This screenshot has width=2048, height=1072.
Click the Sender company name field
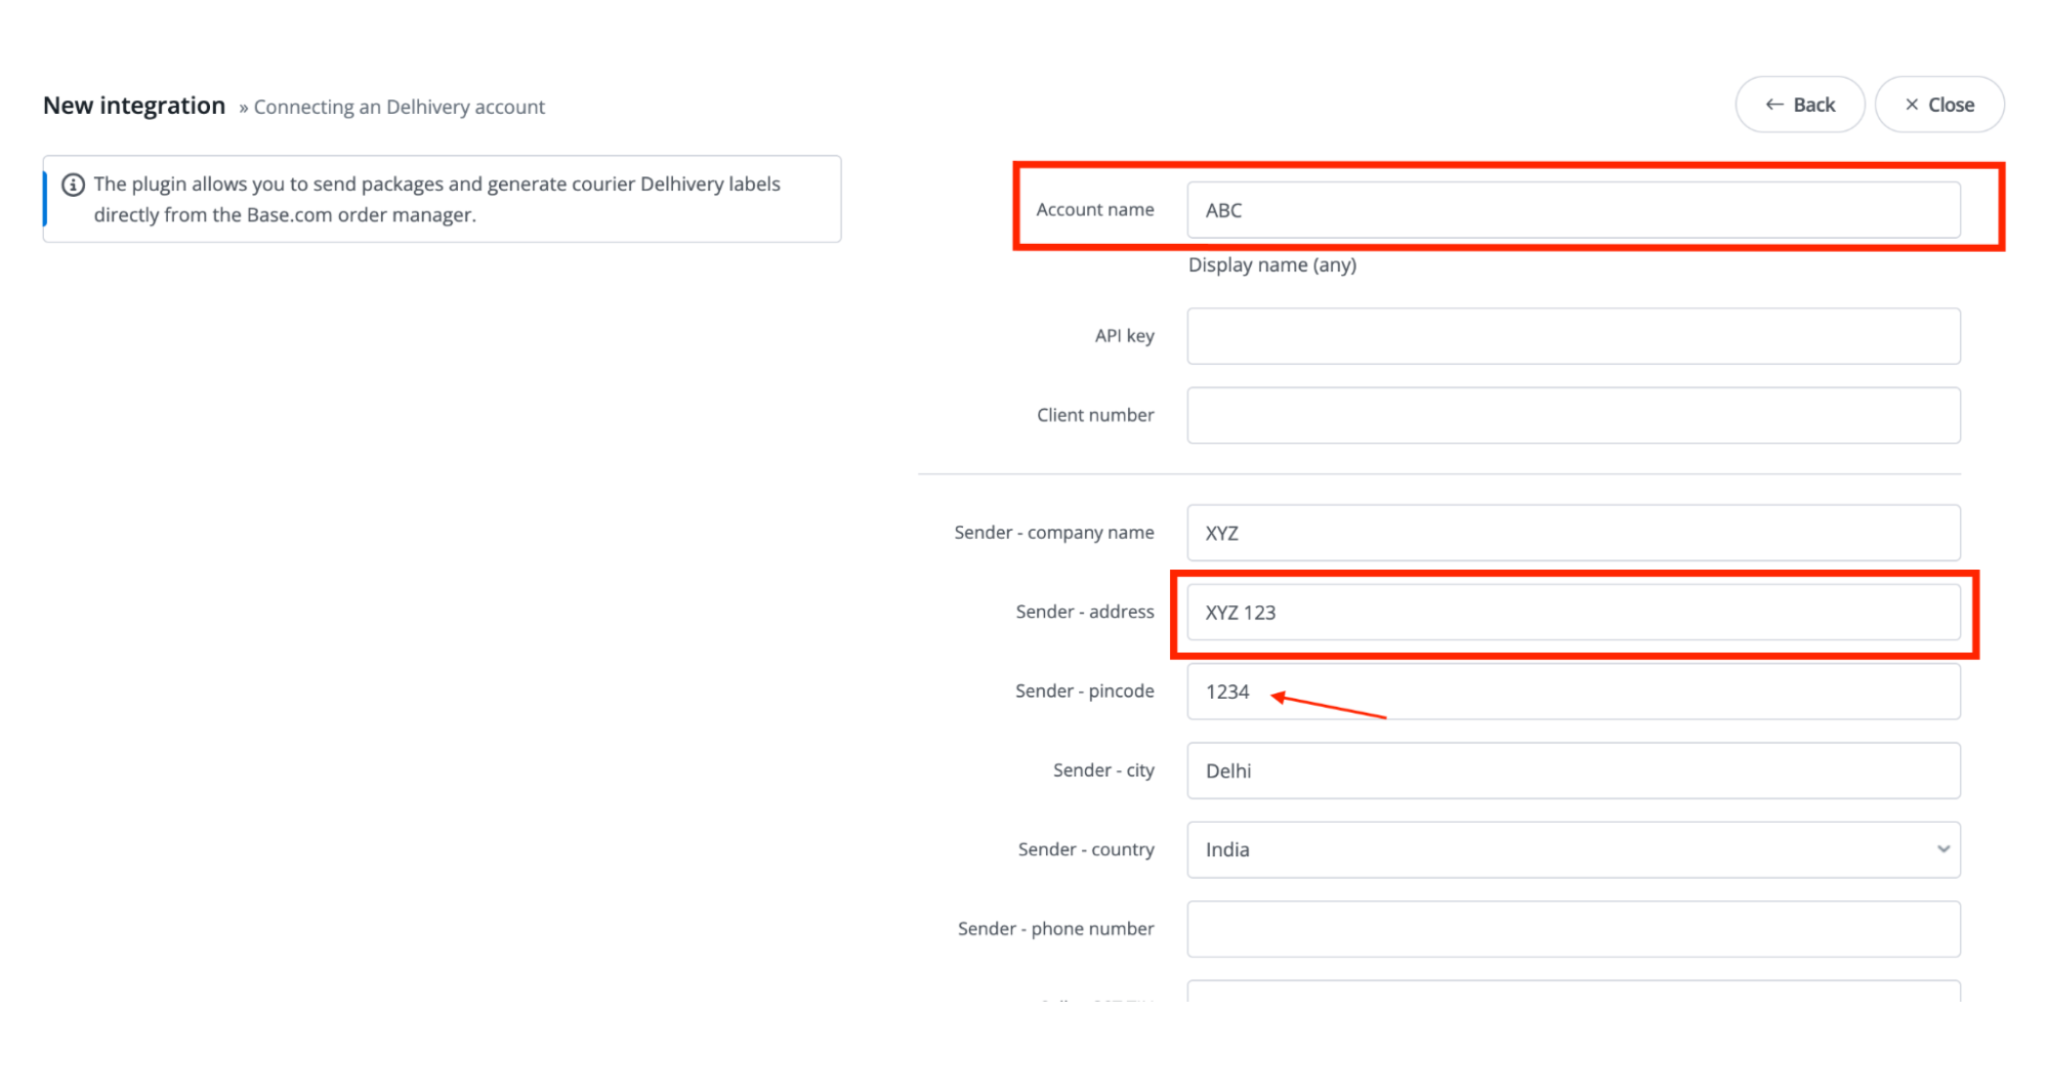1572,533
